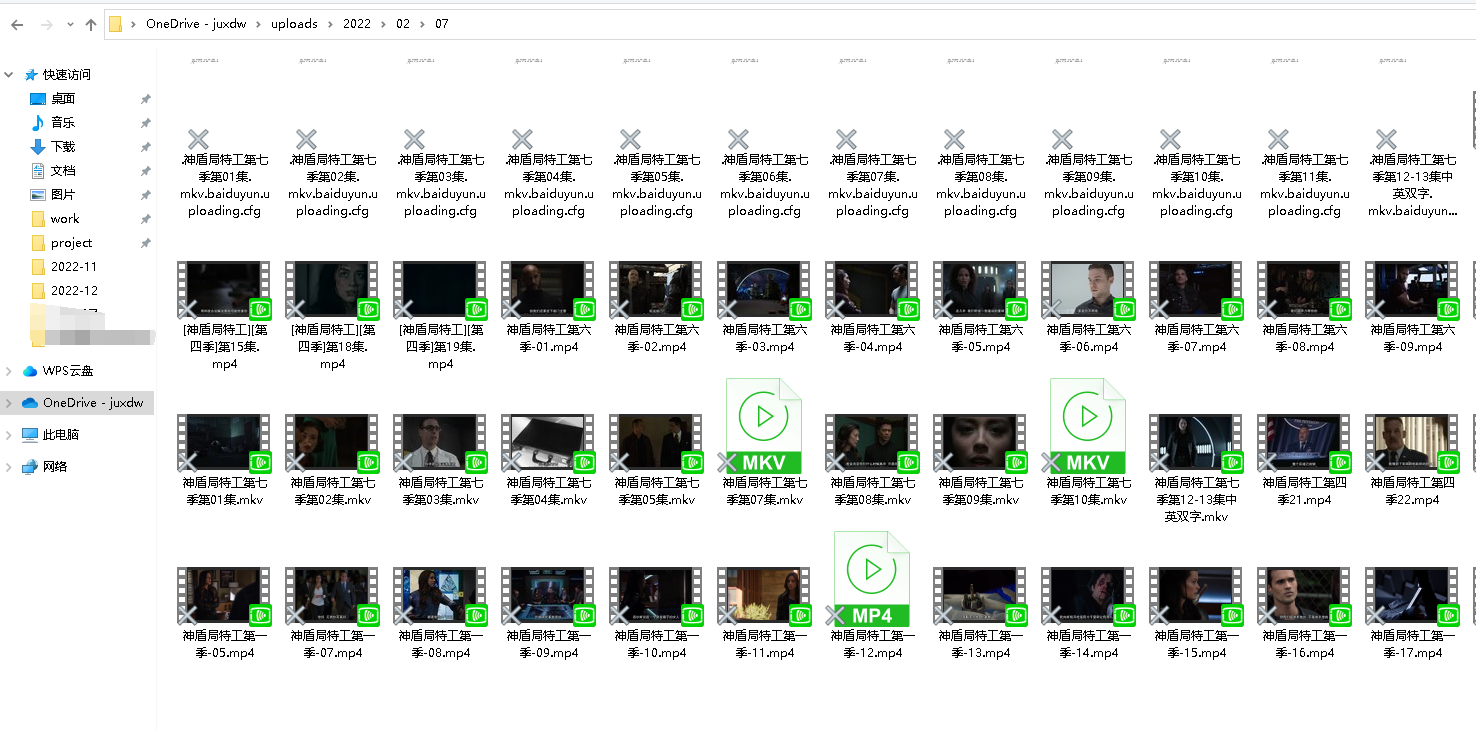Go back using the back arrow
The image size is (1476, 731).
19,24
